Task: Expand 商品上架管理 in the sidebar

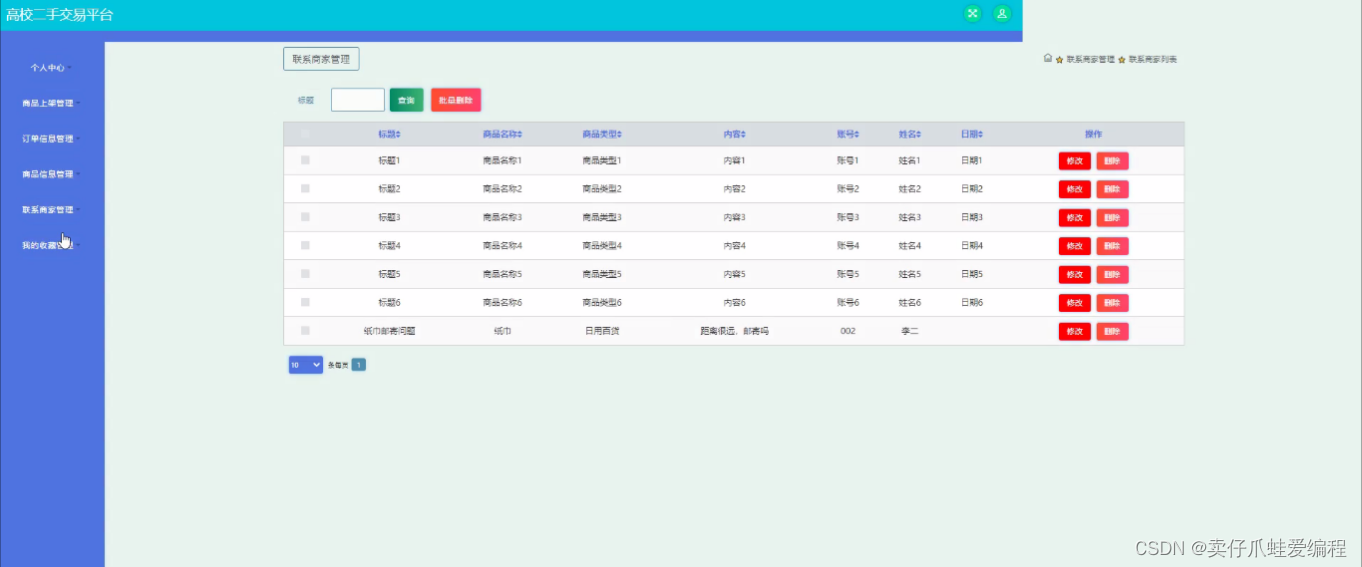Action: [48, 103]
